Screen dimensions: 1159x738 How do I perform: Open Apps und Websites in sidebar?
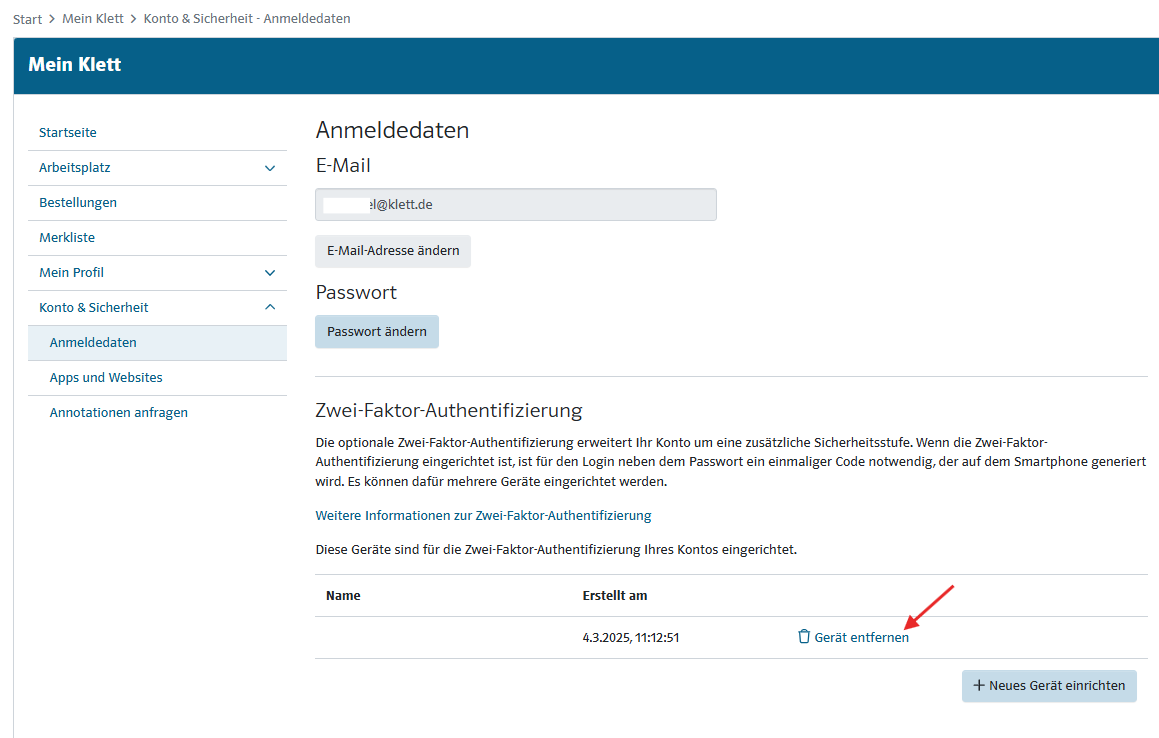point(106,377)
